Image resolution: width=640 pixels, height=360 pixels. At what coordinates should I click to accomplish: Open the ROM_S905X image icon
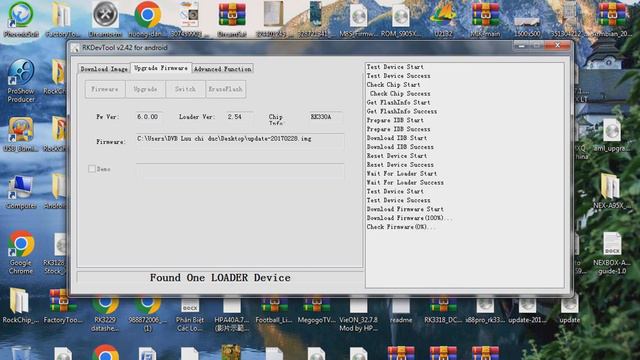click(x=401, y=20)
